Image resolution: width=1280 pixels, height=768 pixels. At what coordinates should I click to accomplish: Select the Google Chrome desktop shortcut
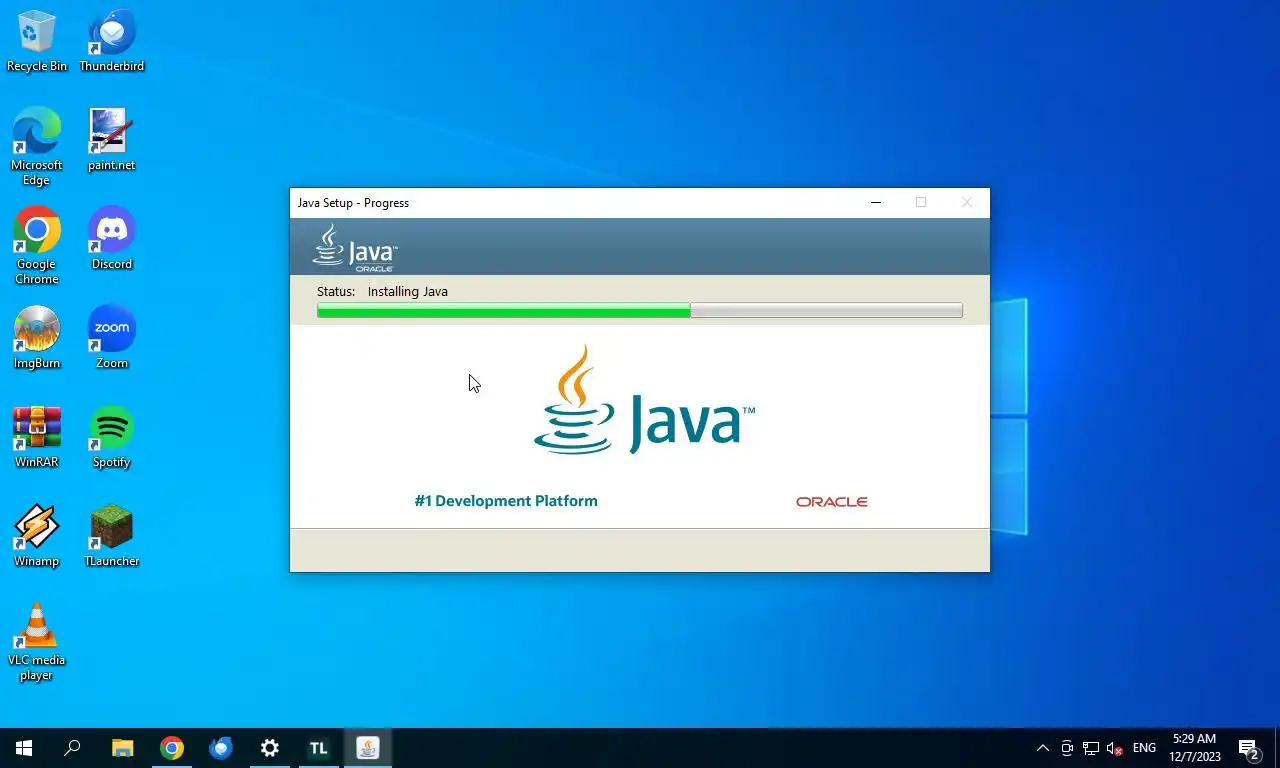click(x=37, y=246)
